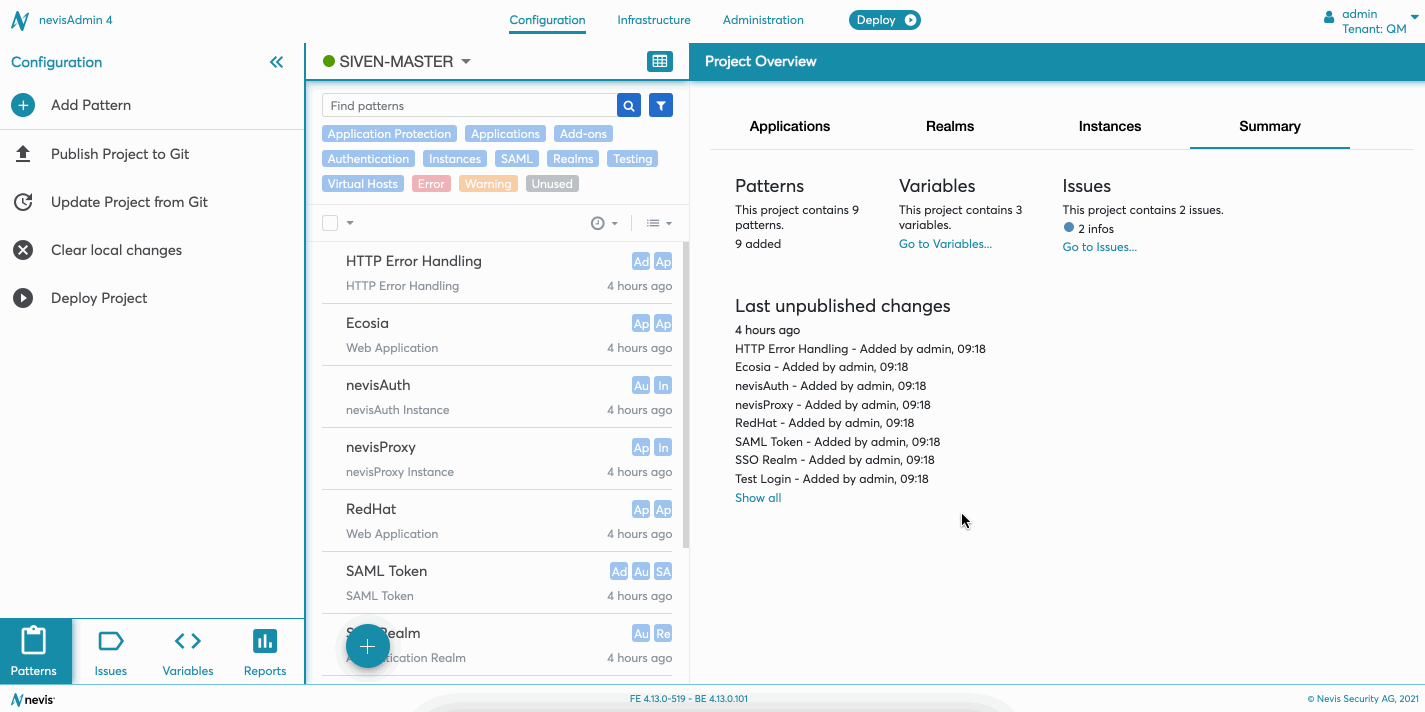Image resolution: width=1425 pixels, height=712 pixels.
Task: Open the Summary tab
Action: coord(1270,126)
